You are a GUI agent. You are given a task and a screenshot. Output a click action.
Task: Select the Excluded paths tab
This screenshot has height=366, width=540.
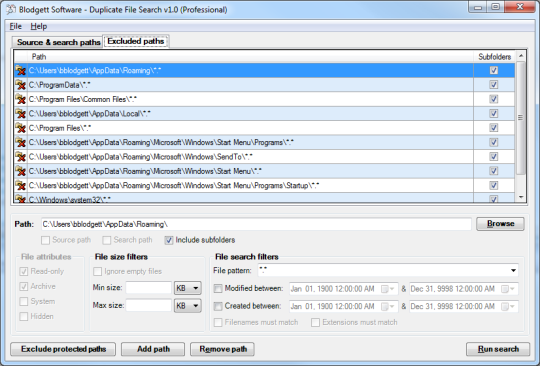coord(136,41)
